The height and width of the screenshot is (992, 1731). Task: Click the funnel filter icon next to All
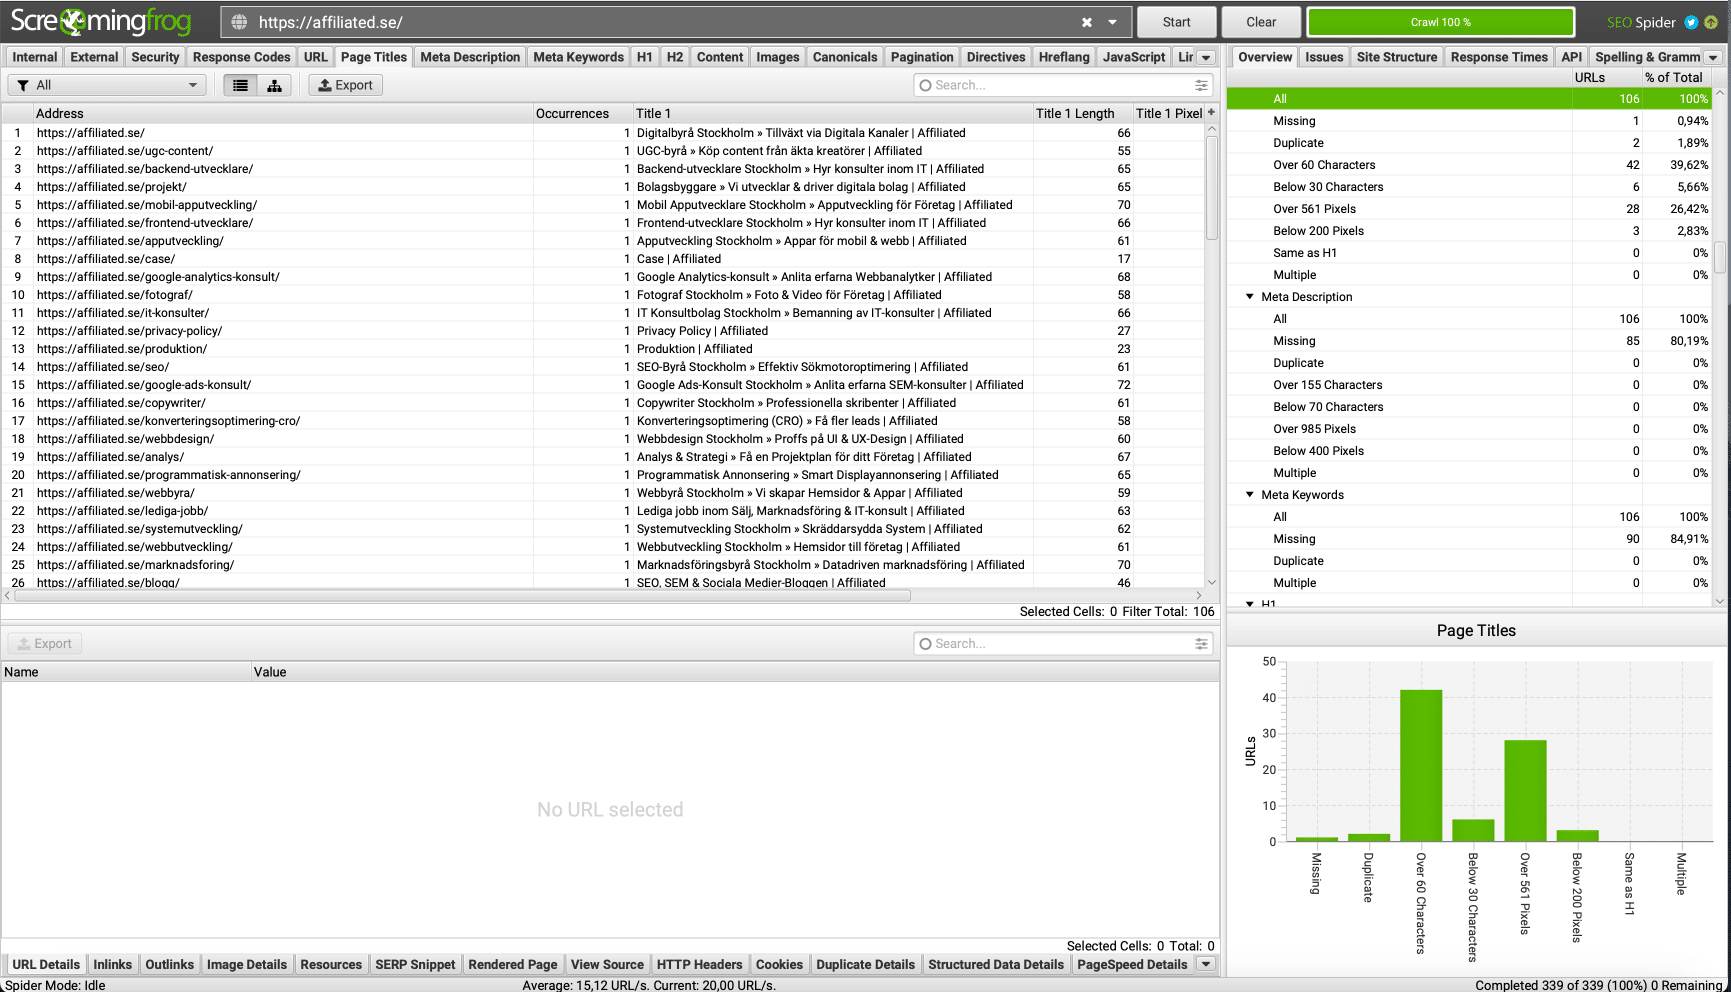tap(23, 85)
